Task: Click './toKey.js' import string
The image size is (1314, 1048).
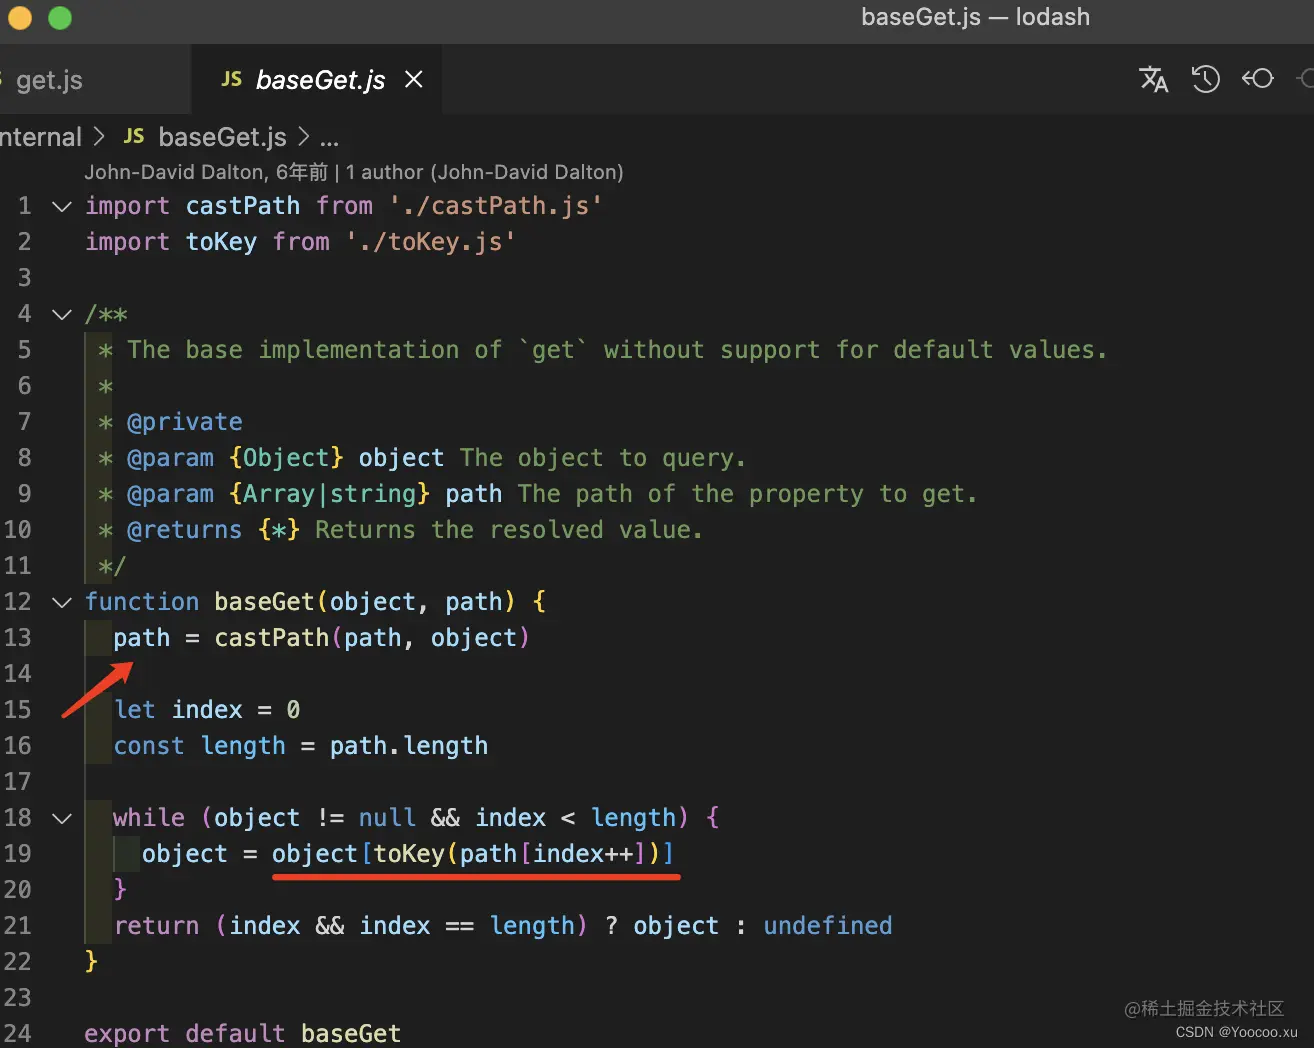Action: [431, 242]
